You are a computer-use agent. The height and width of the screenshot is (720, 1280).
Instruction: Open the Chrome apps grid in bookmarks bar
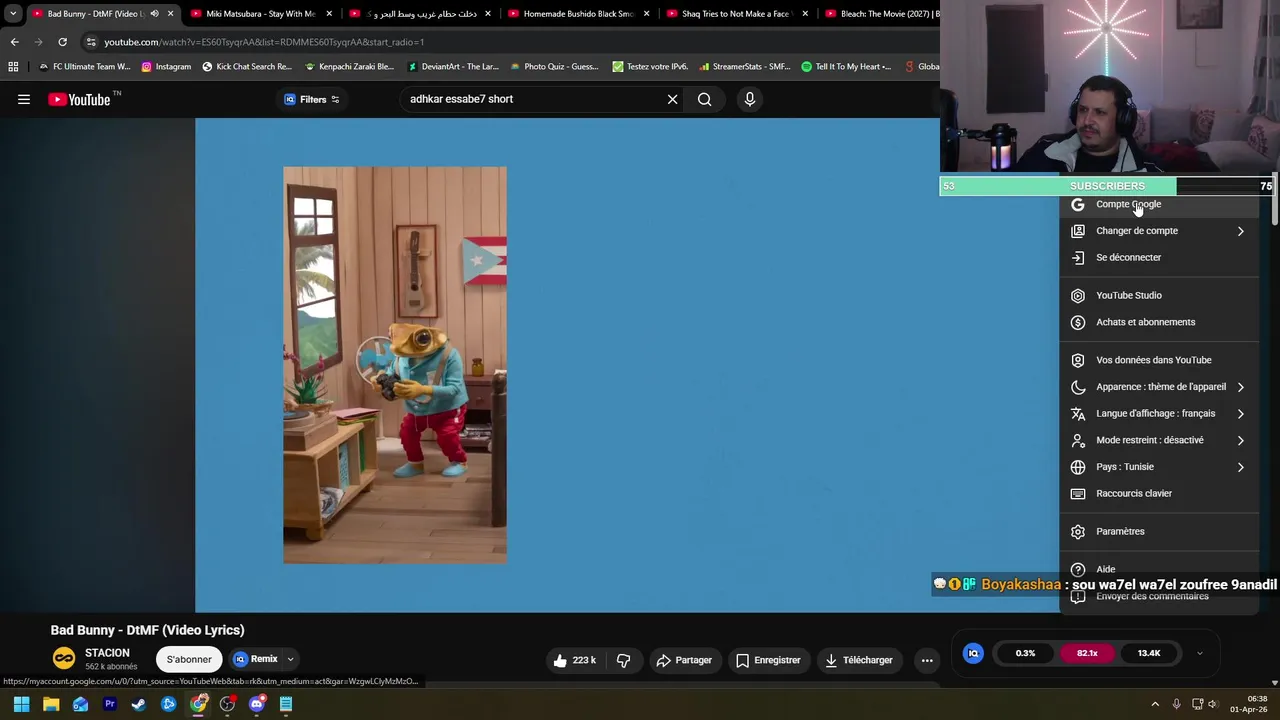(13, 67)
